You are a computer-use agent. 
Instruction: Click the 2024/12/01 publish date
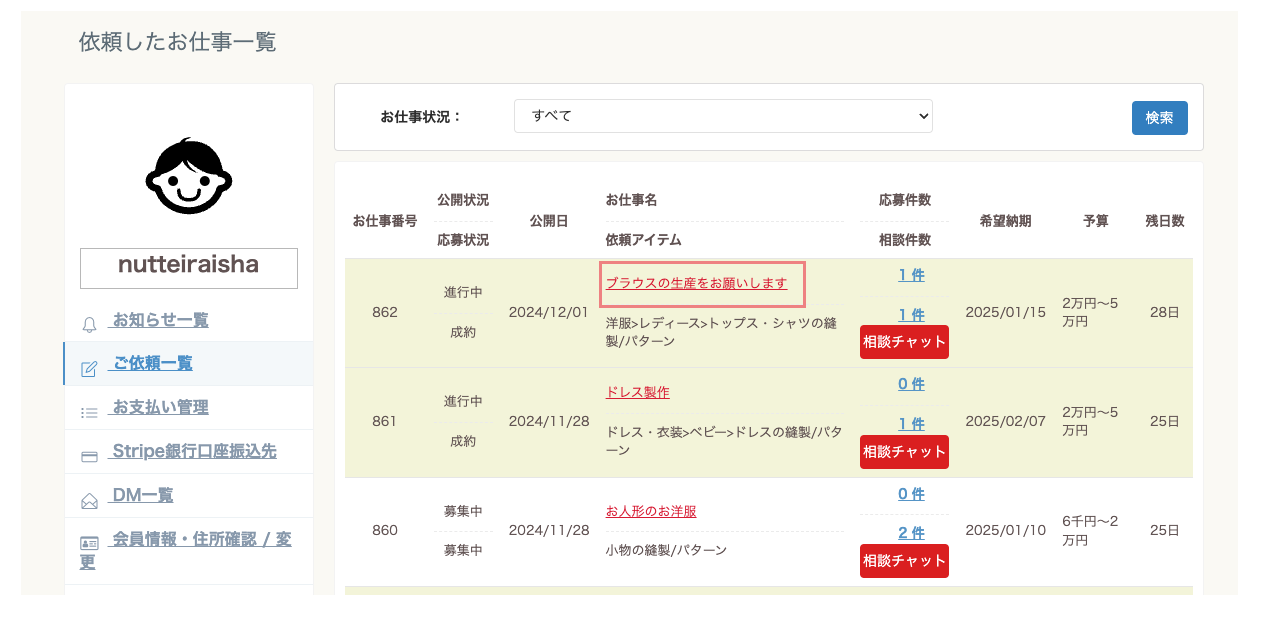(549, 312)
